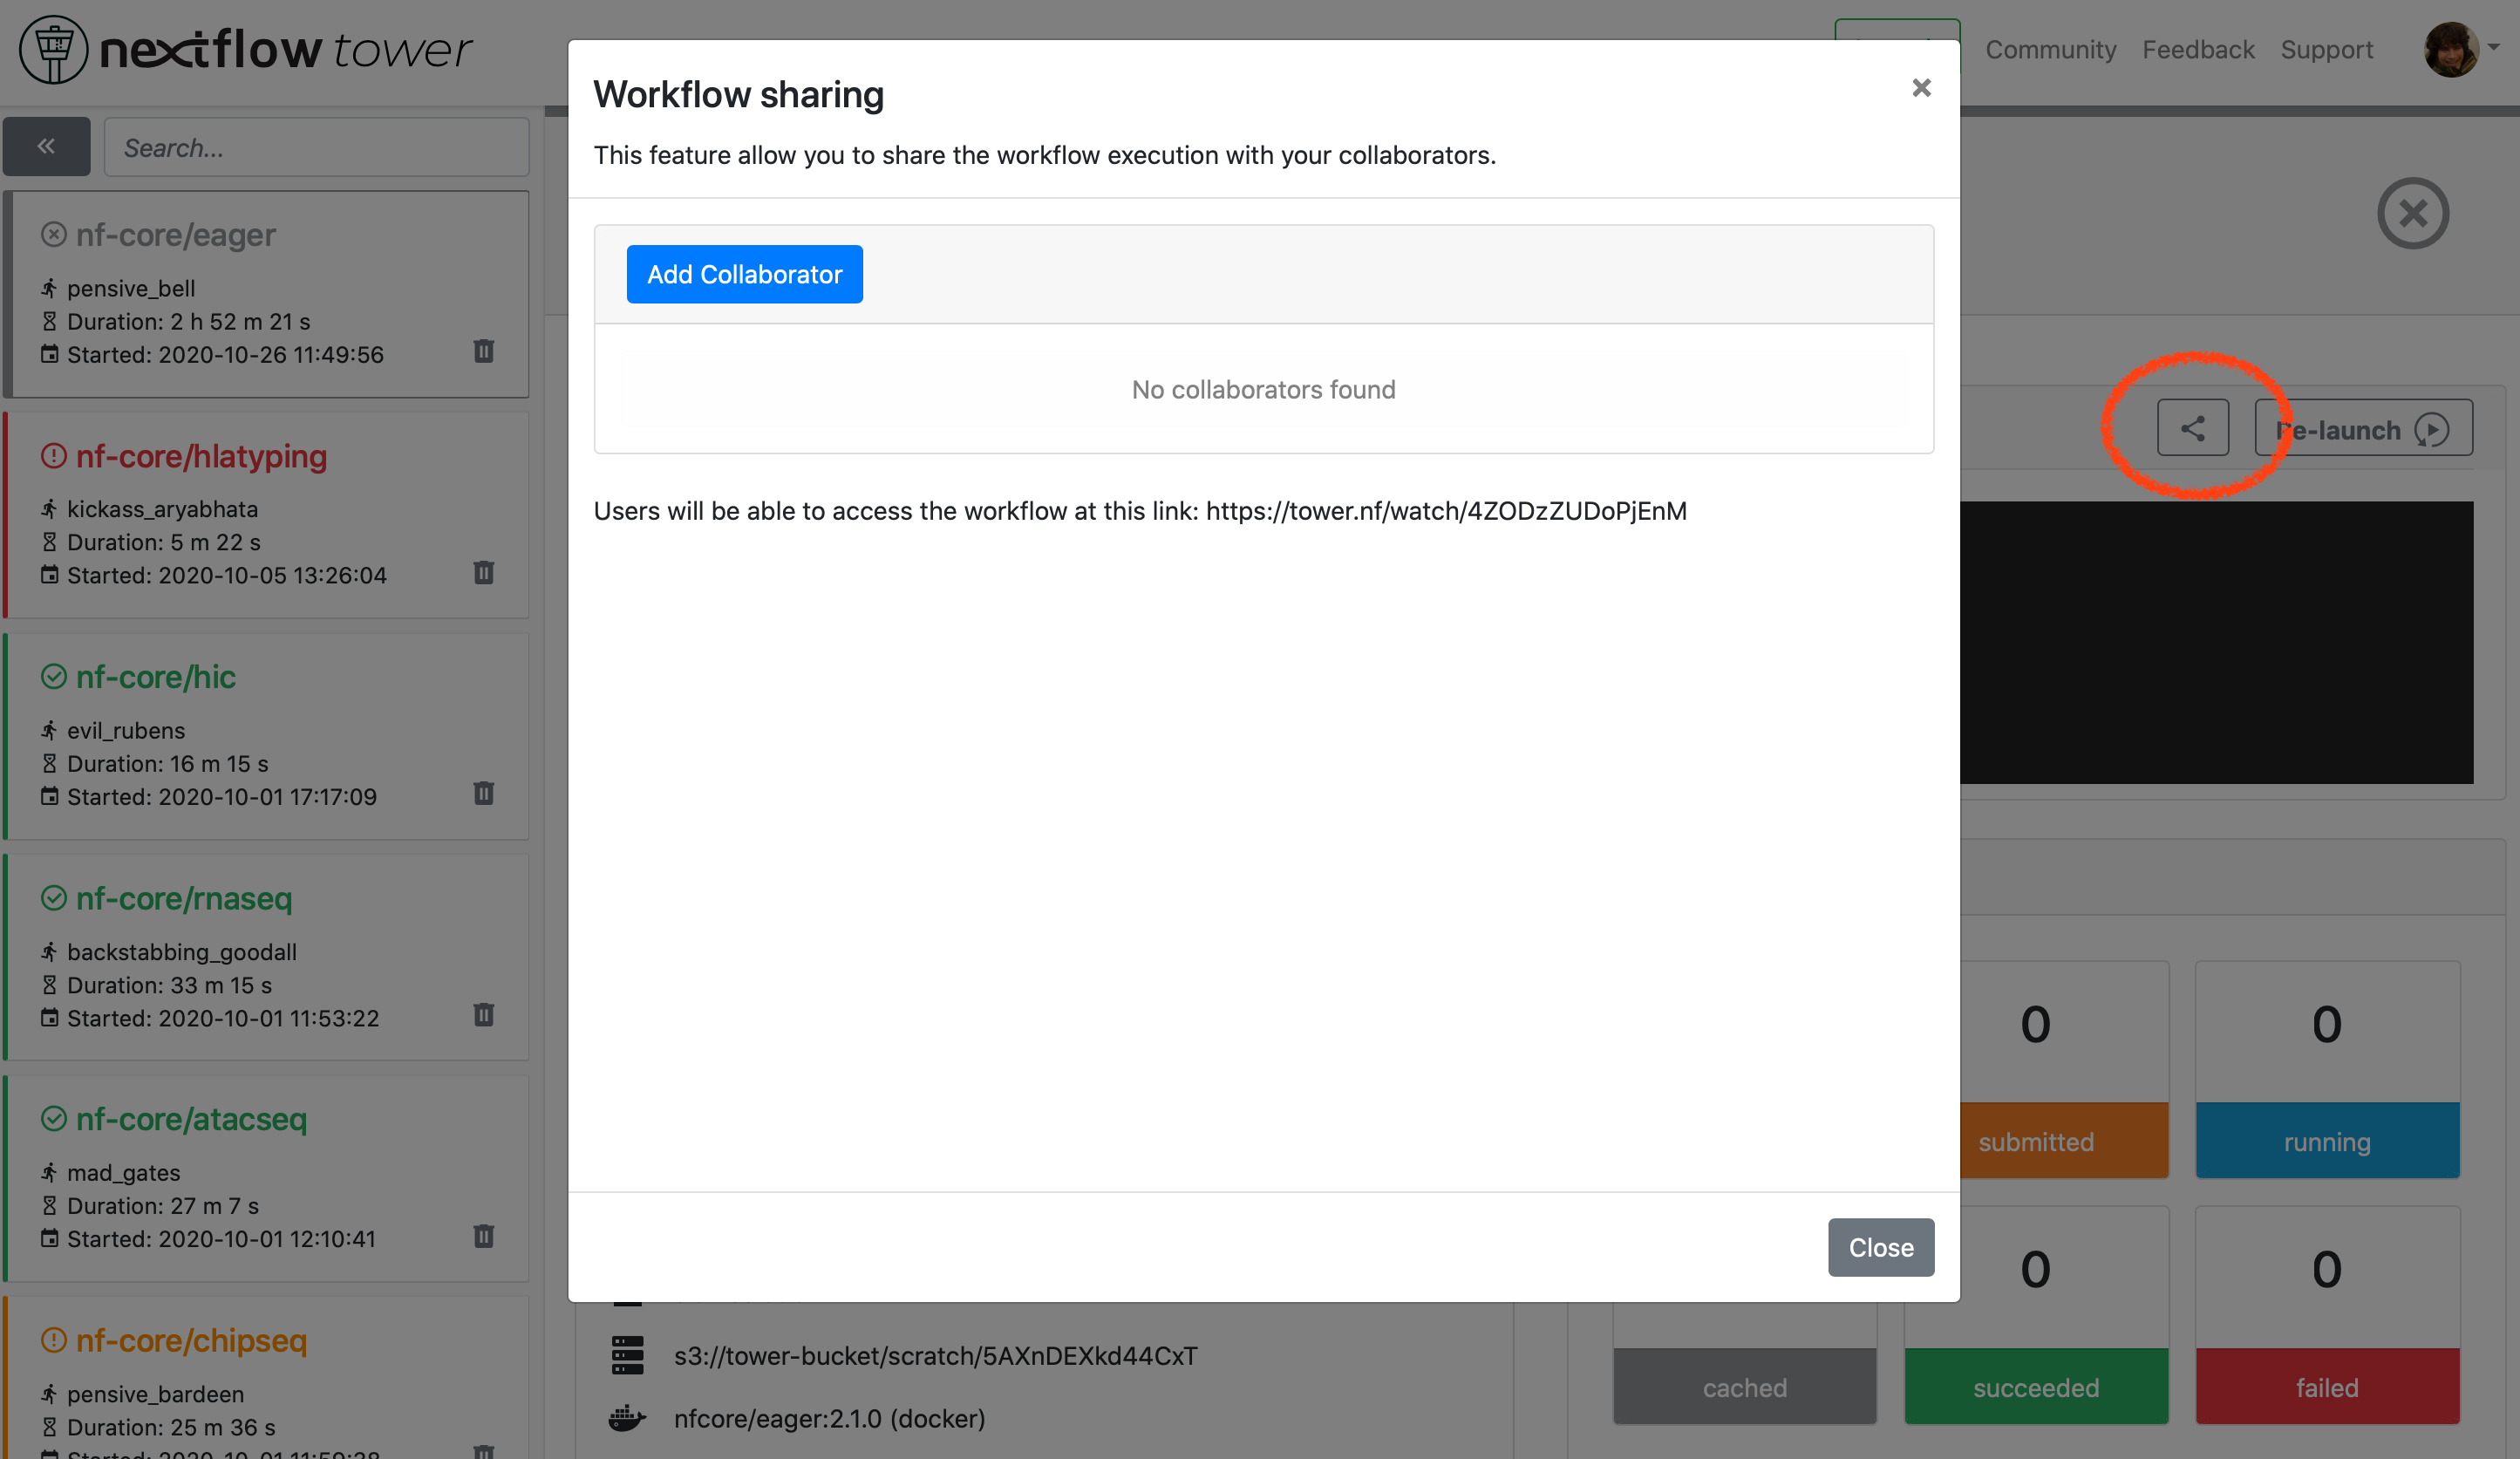Remove nf-core/rnaseq run using trash icon
The image size is (2520, 1459).
[484, 1015]
